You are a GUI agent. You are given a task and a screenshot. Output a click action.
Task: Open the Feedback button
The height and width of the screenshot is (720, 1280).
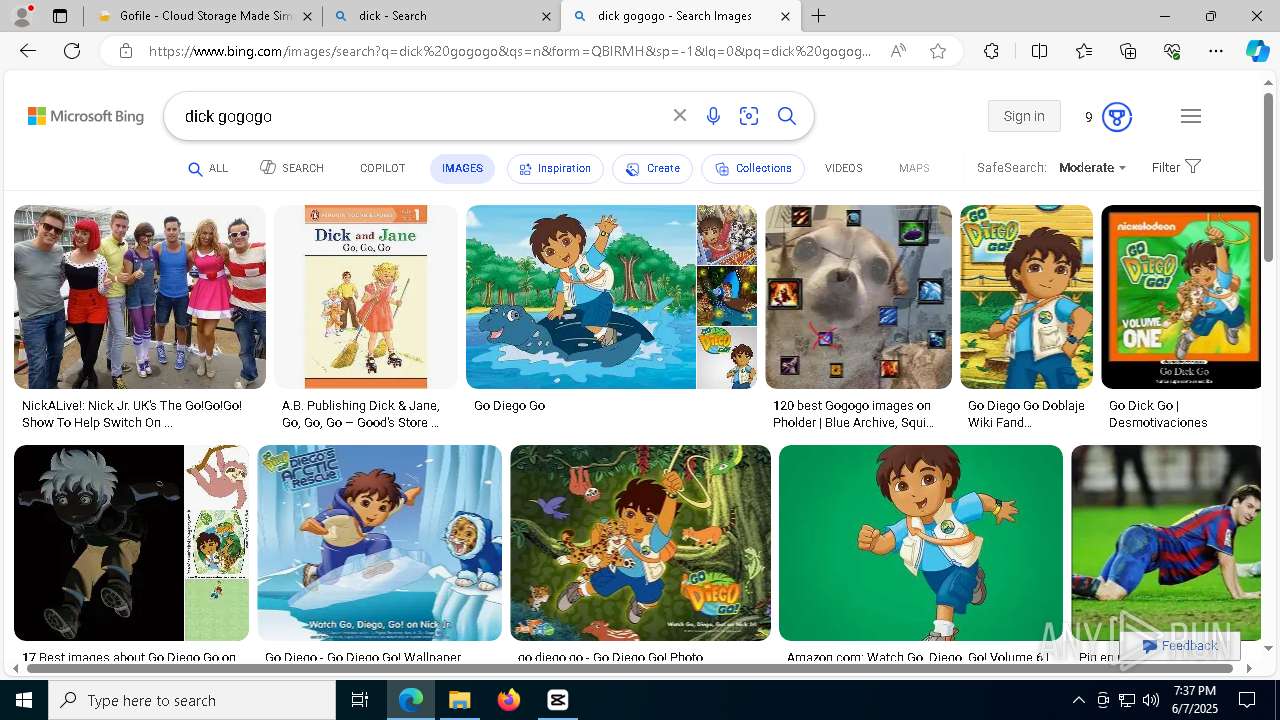tap(1180, 646)
